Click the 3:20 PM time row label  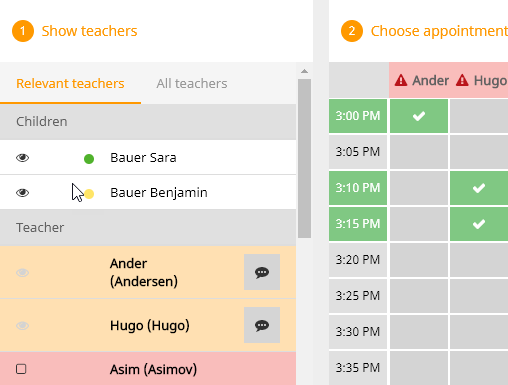pyautogui.click(x=358, y=260)
